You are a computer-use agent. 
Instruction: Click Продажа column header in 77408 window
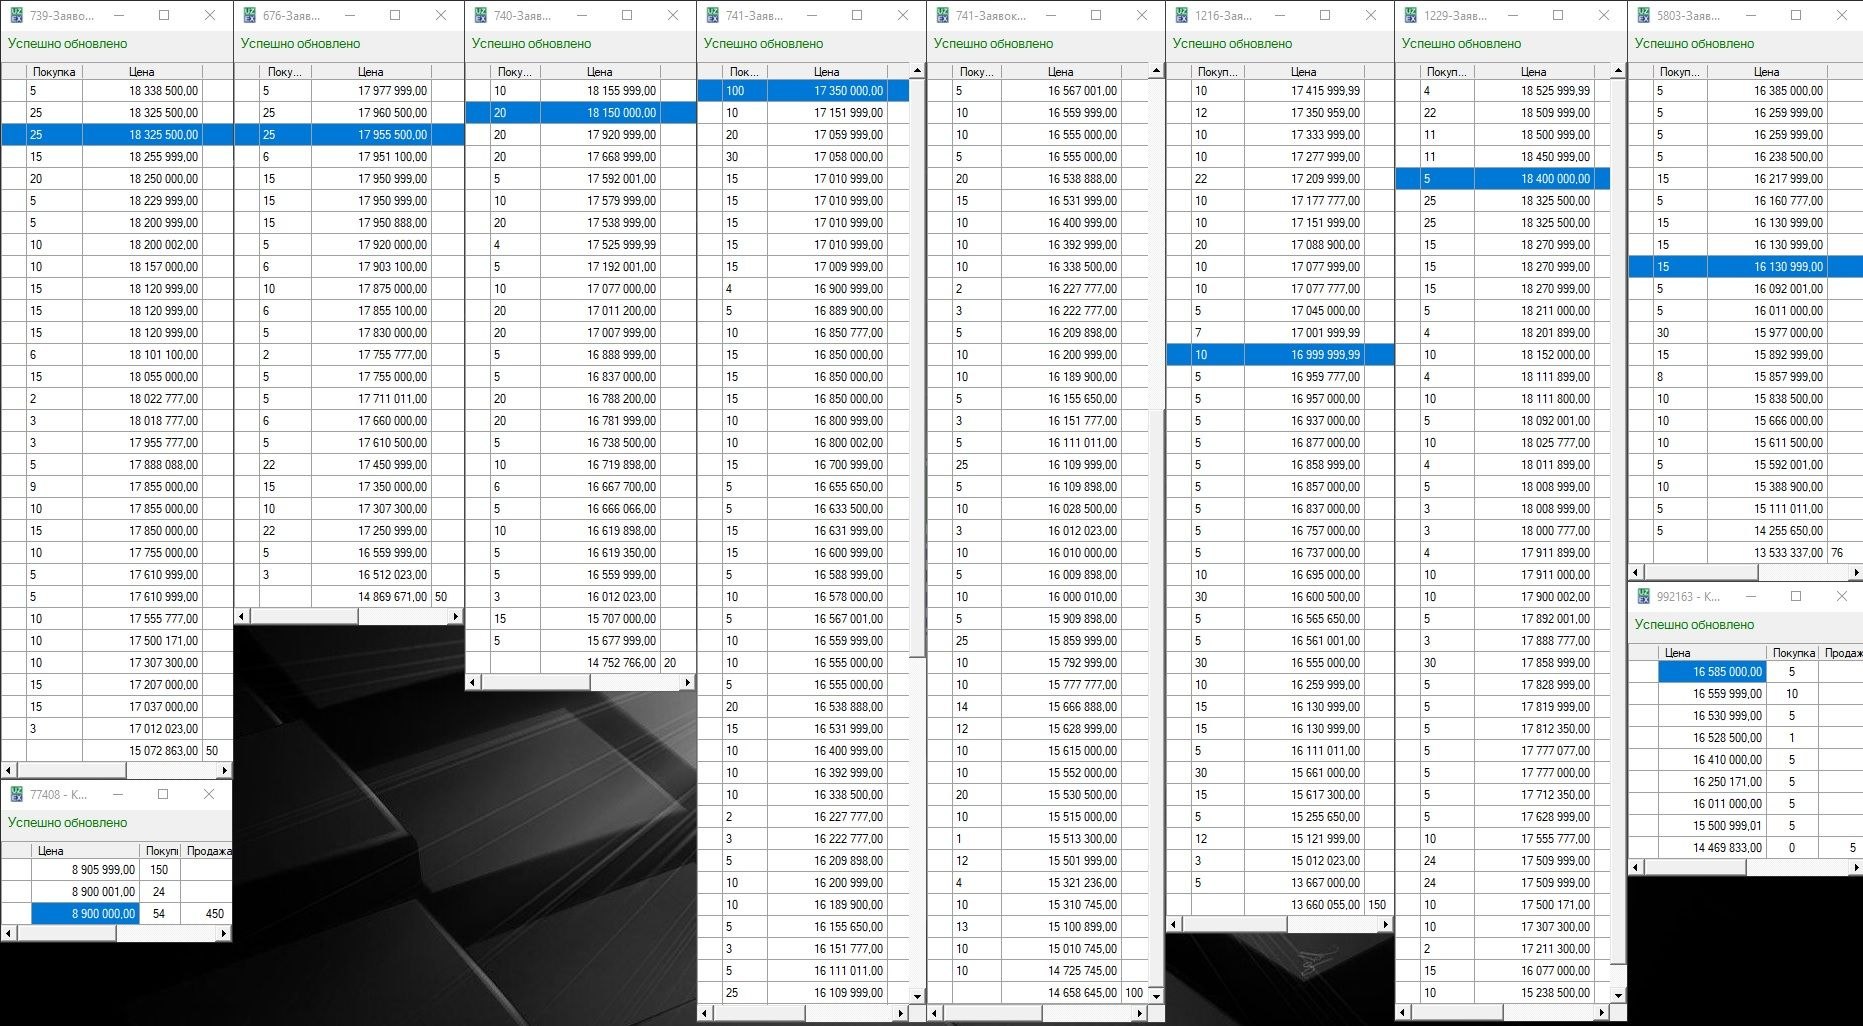point(209,851)
